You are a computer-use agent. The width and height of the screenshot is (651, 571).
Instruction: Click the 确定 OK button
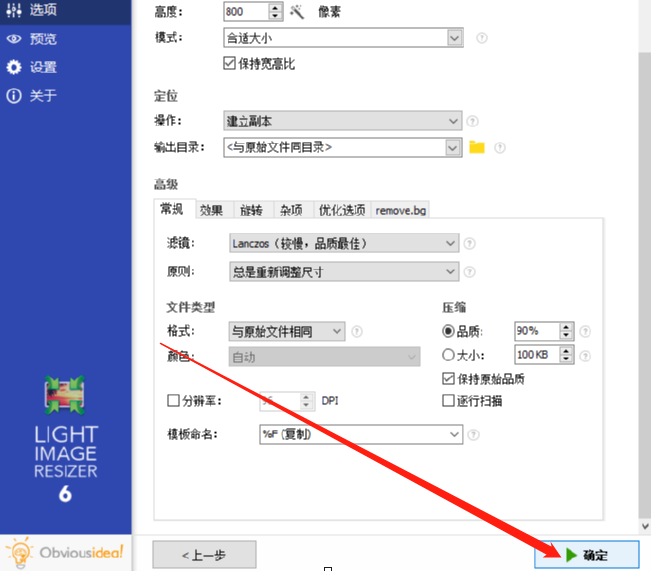pyautogui.click(x=587, y=554)
